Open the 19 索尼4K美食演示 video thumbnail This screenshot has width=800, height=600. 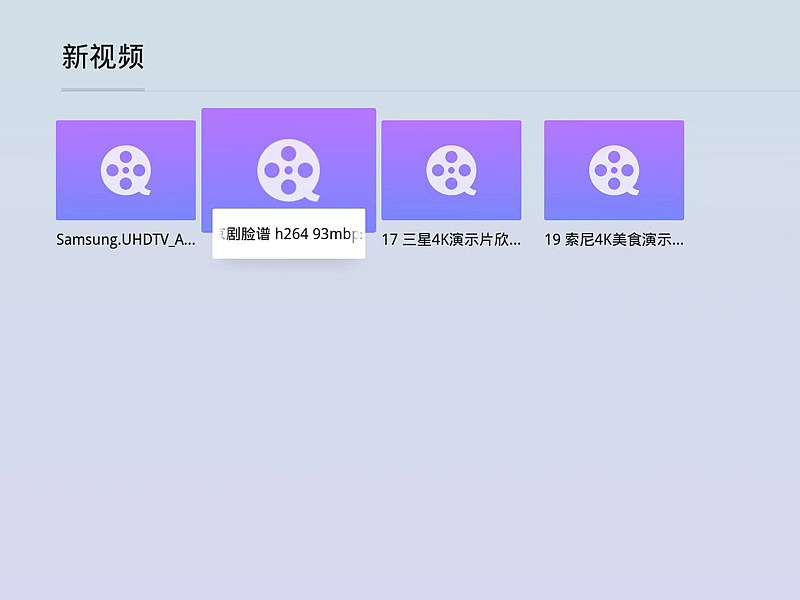pos(614,170)
